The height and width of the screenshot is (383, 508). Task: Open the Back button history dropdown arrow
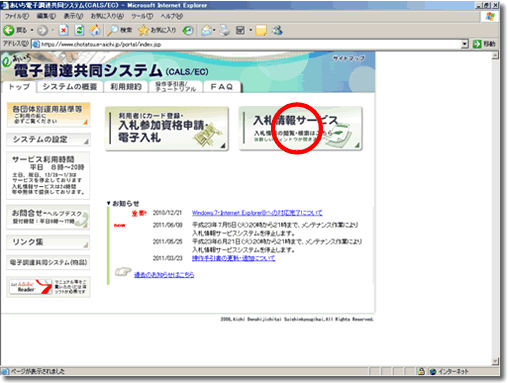click(x=32, y=30)
